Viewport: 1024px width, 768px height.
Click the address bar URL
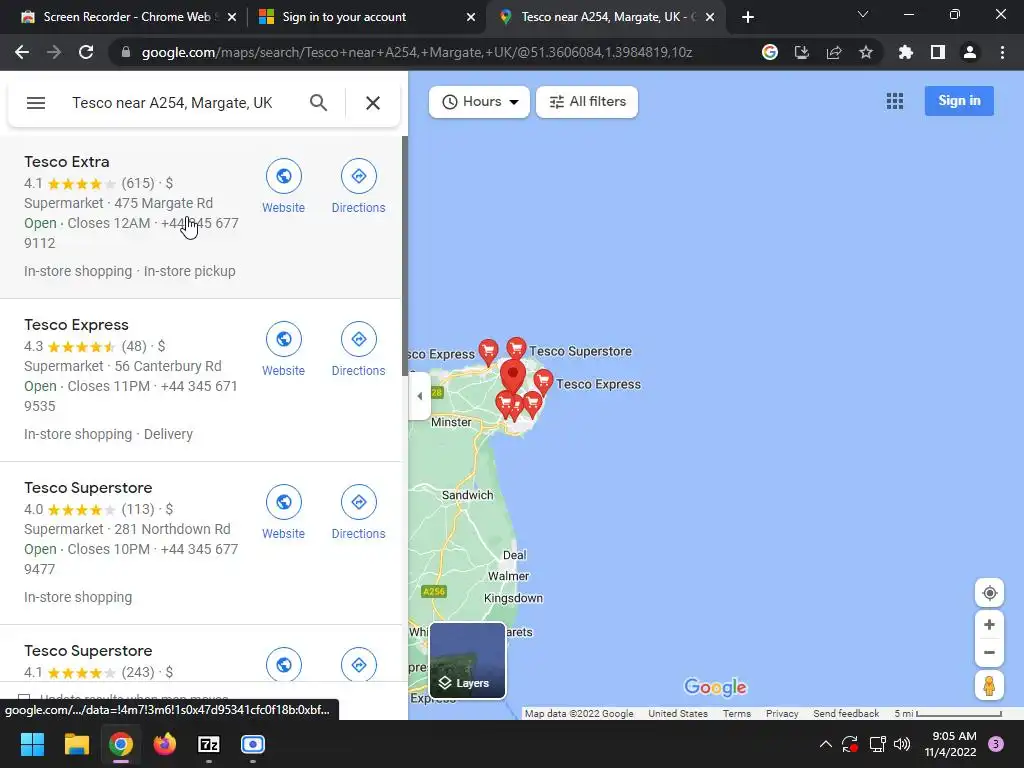click(417, 52)
